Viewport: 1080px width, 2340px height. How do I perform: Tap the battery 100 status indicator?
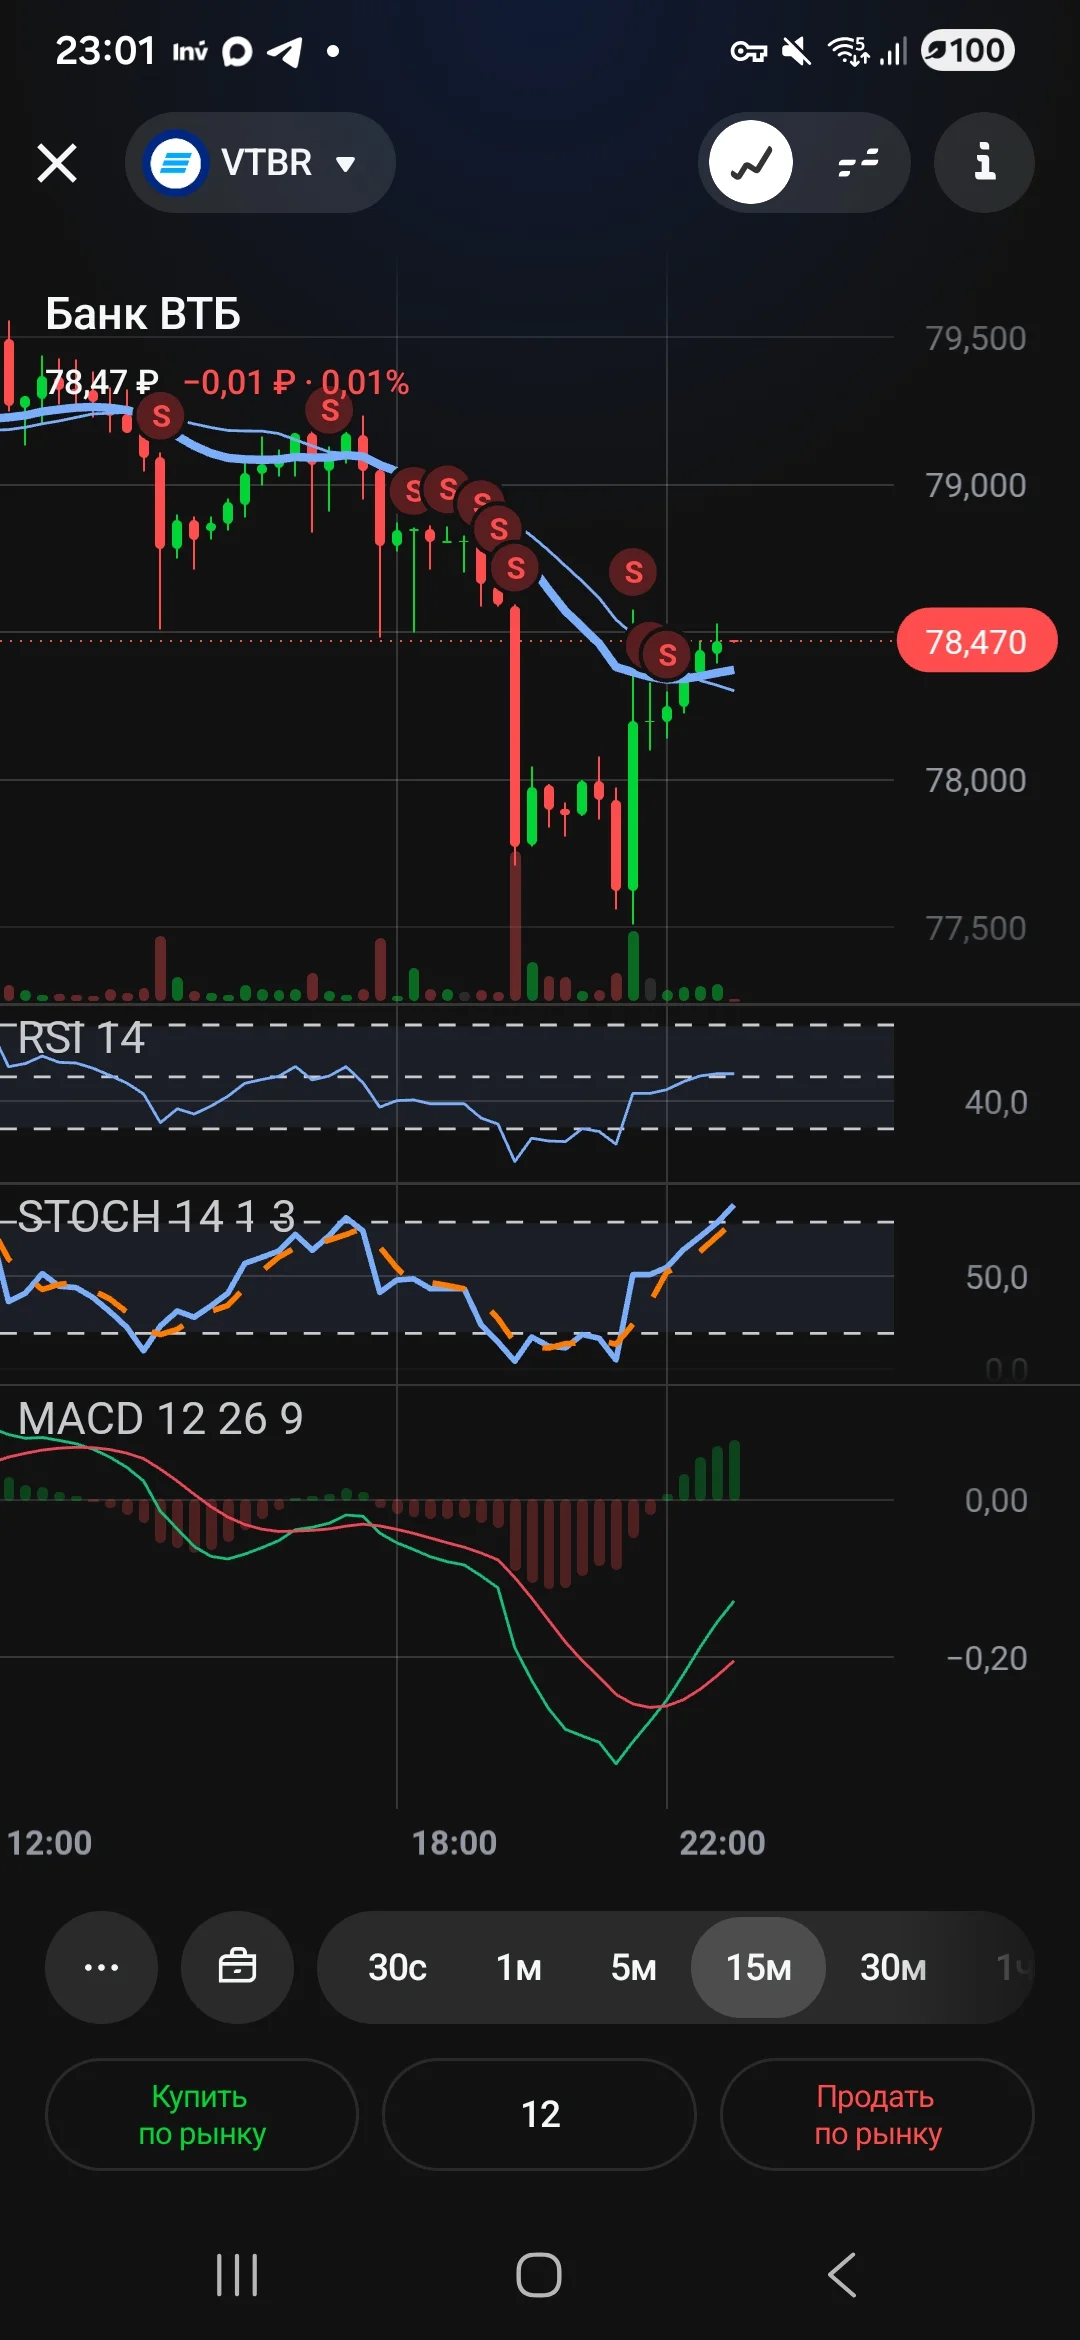pos(967,50)
